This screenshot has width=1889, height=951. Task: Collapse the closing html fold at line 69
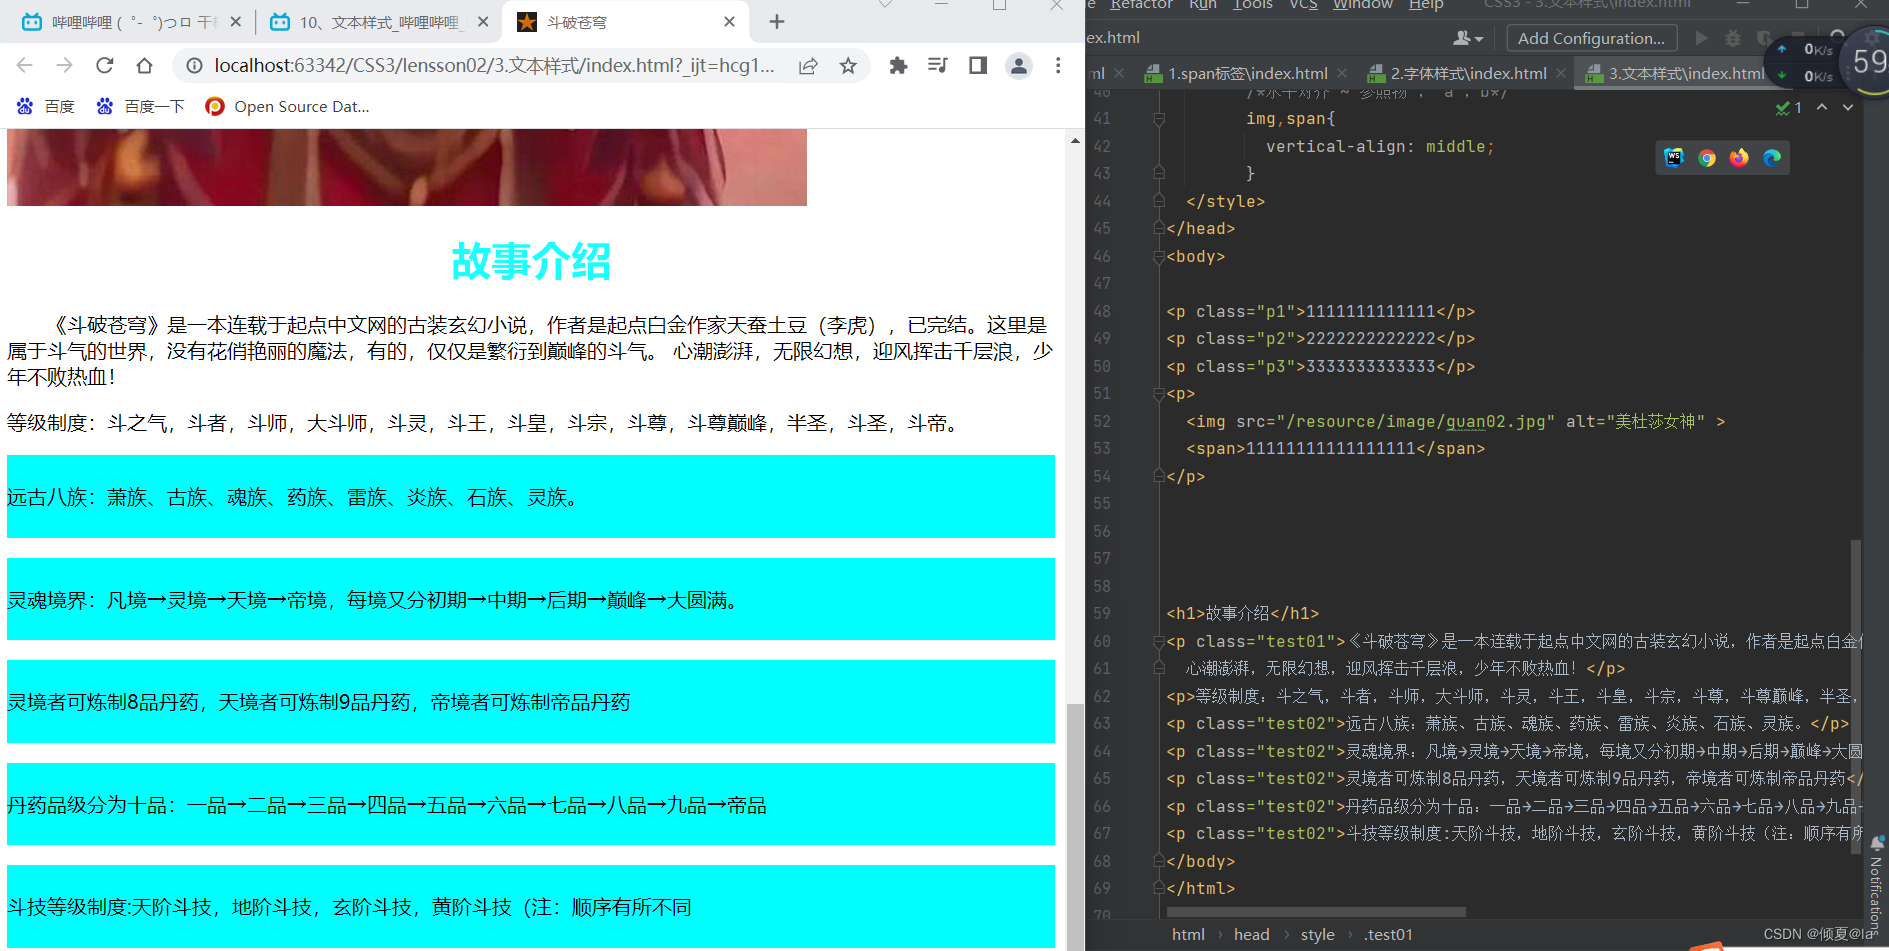[1159, 888]
